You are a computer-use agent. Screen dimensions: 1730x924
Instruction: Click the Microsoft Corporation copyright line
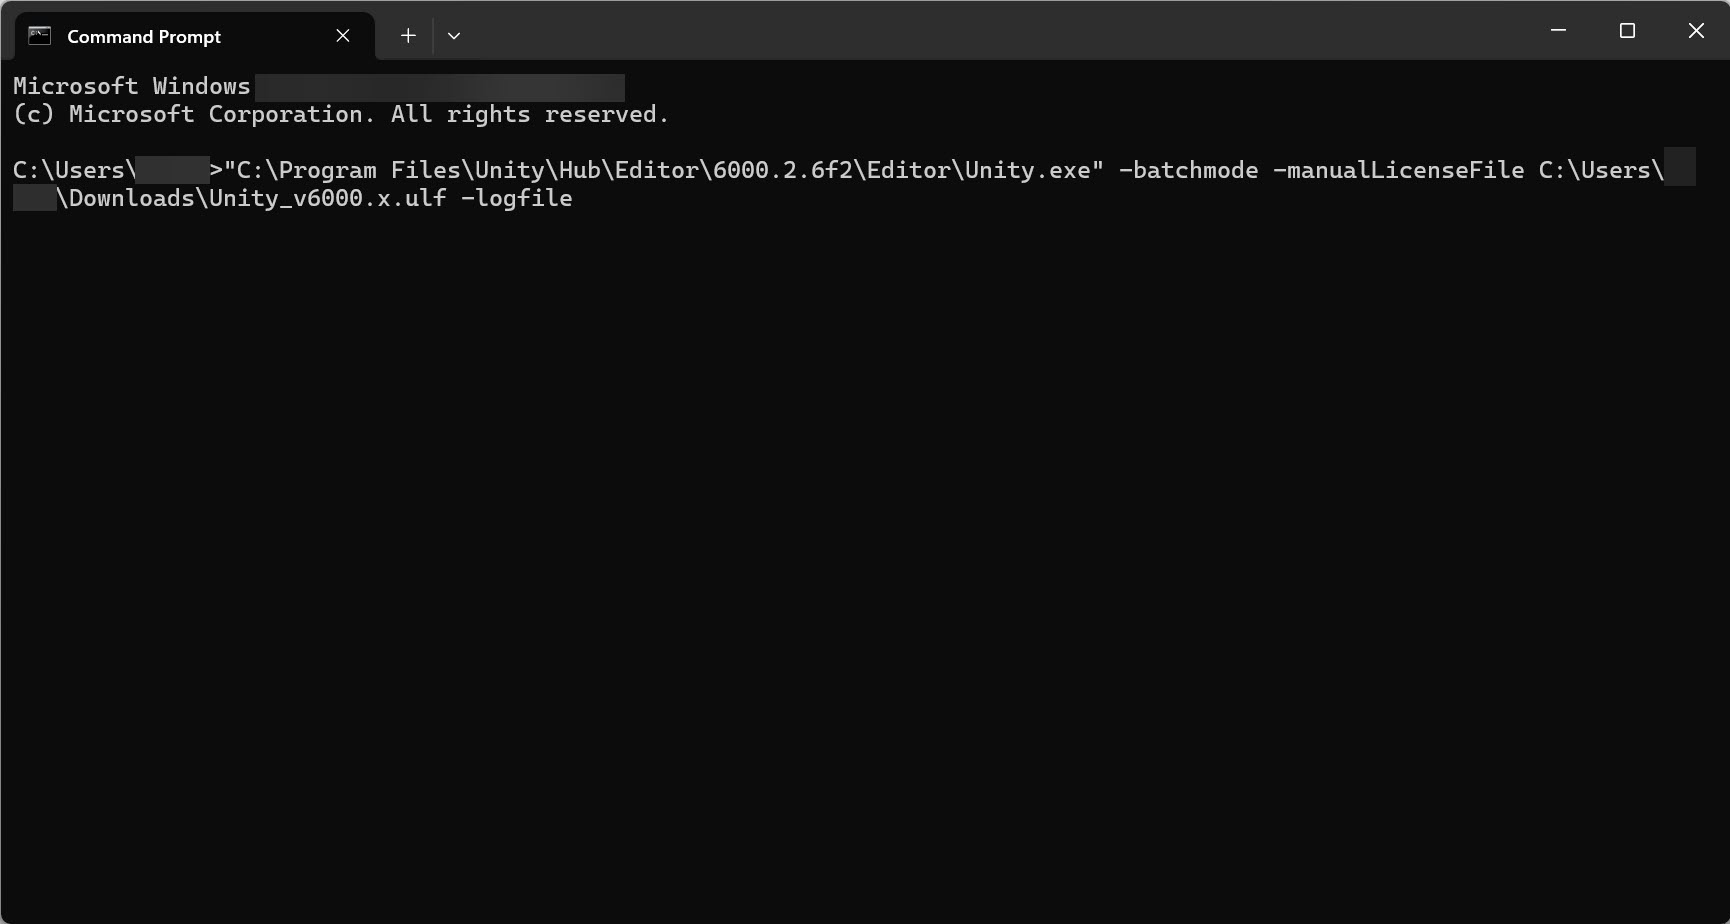pyautogui.click(x=340, y=114)
